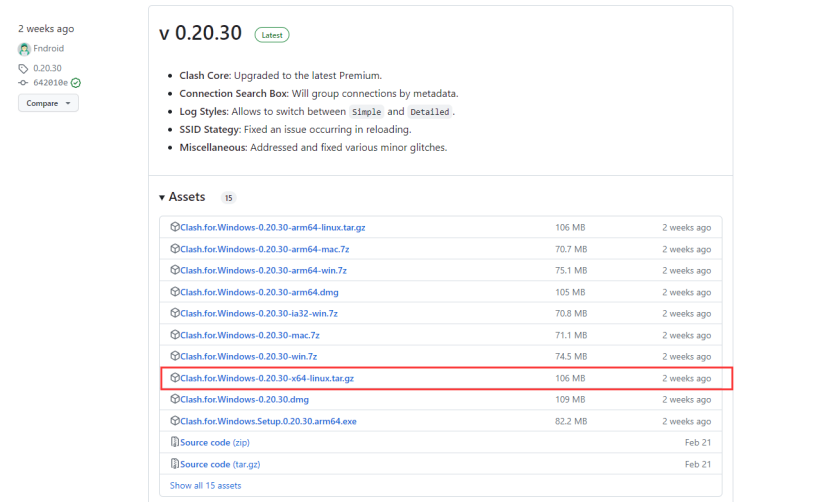Expand list with Show all 15 assets
The height and width of the screenshot is (502, 827).
(205, 486)
